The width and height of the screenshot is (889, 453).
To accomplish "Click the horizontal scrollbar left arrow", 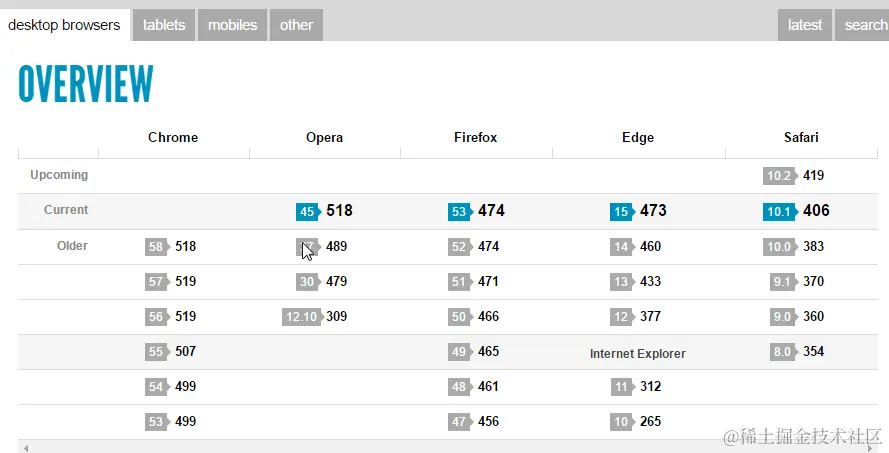I will [26, 448].
